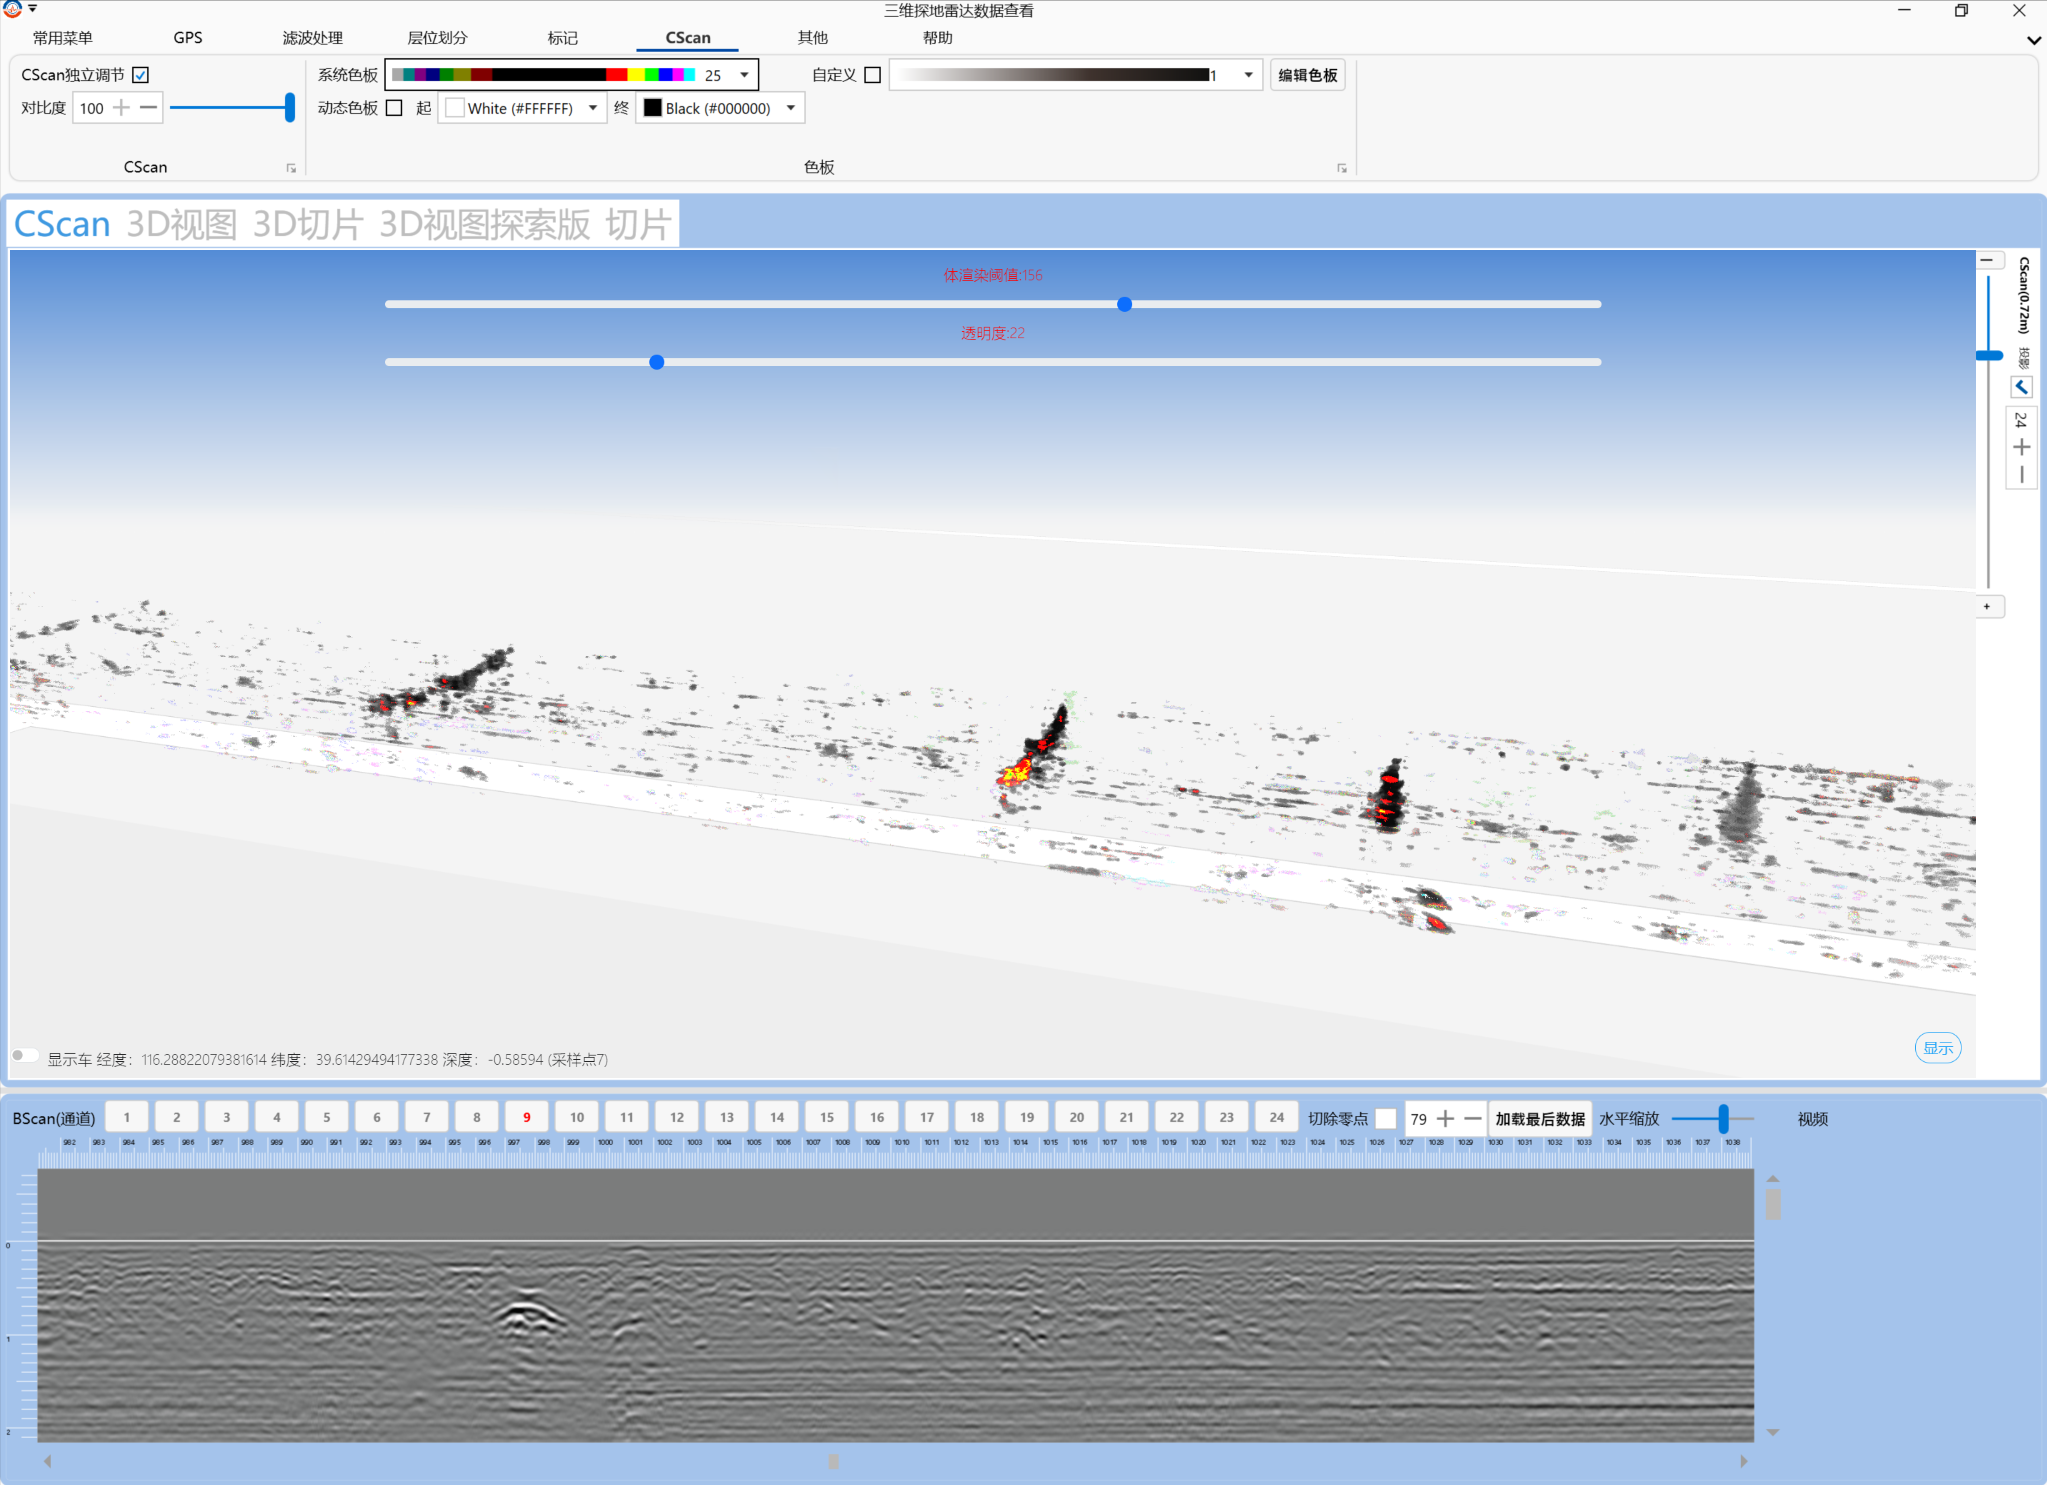This screenshot has height=1485, width=2047.
Task: Click the minus button above depth slider
Action: (1987, 260)
